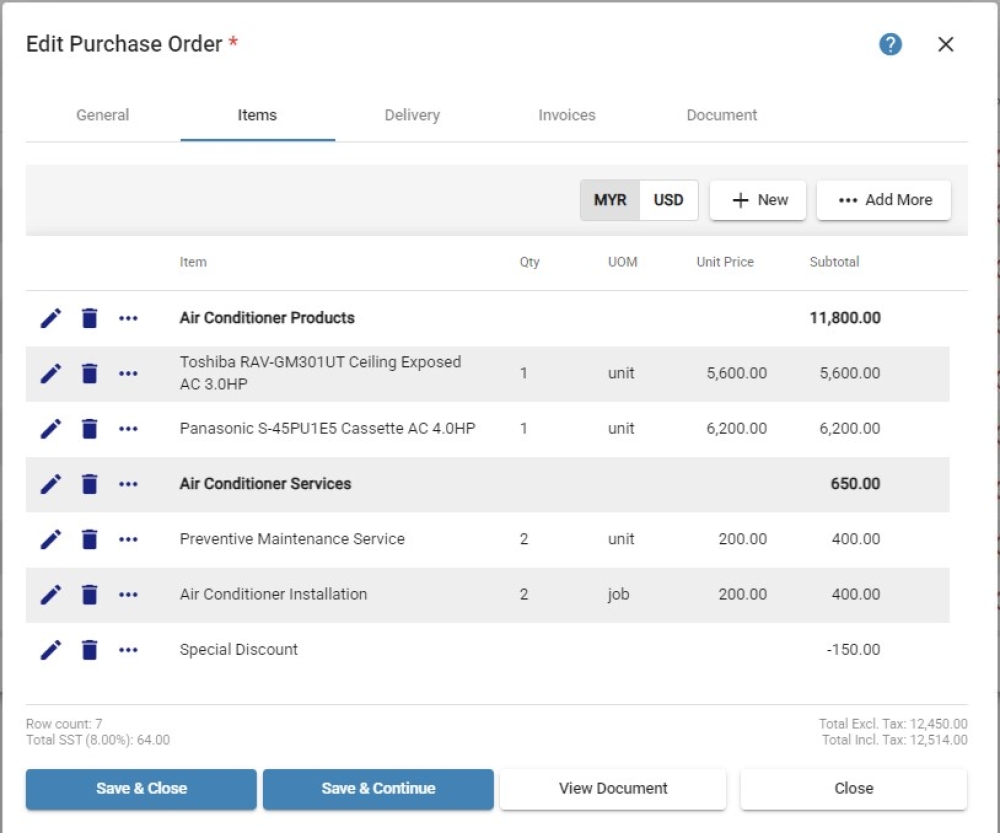Open more options for Toshiba RAV-GM301UT row
The height and width of the screenshot is (833, 1000).
pyautogui.click(x=128, y=374)
